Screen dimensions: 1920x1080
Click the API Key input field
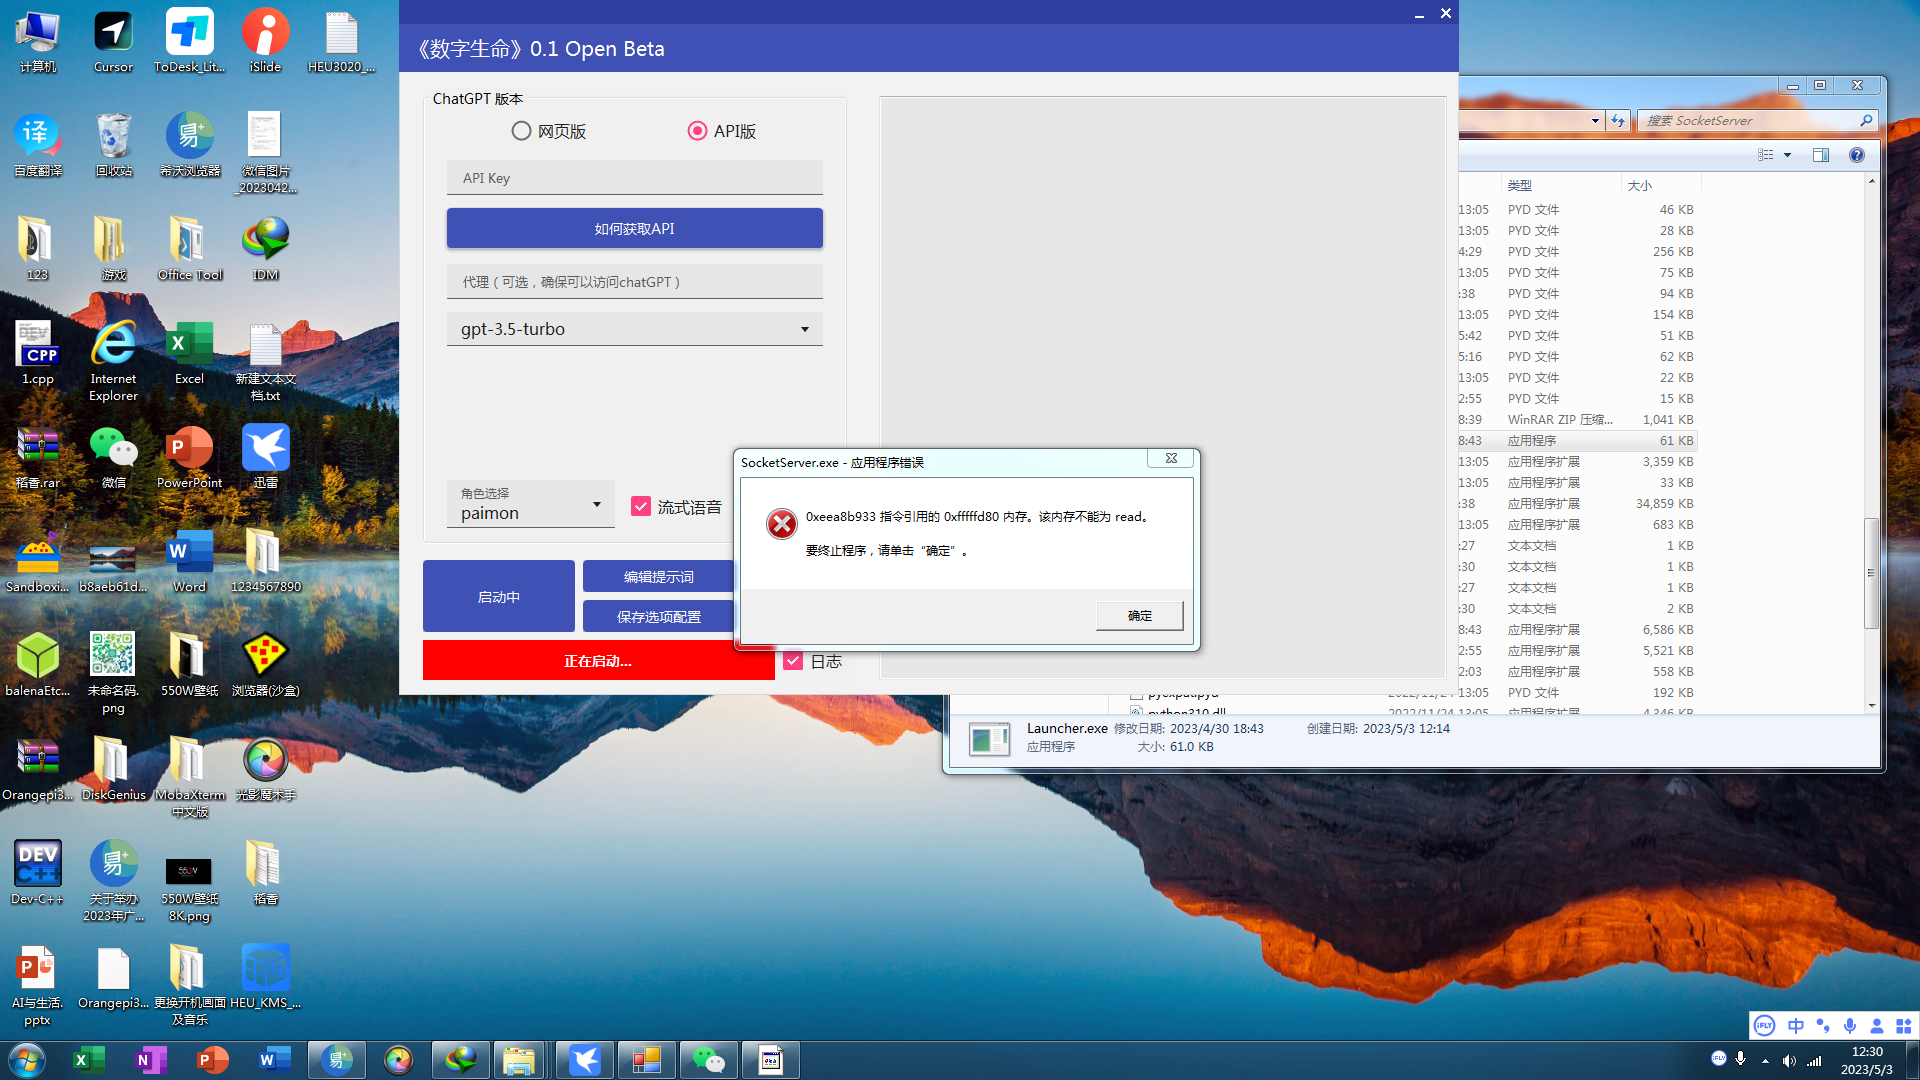click(x=634, y=178)
